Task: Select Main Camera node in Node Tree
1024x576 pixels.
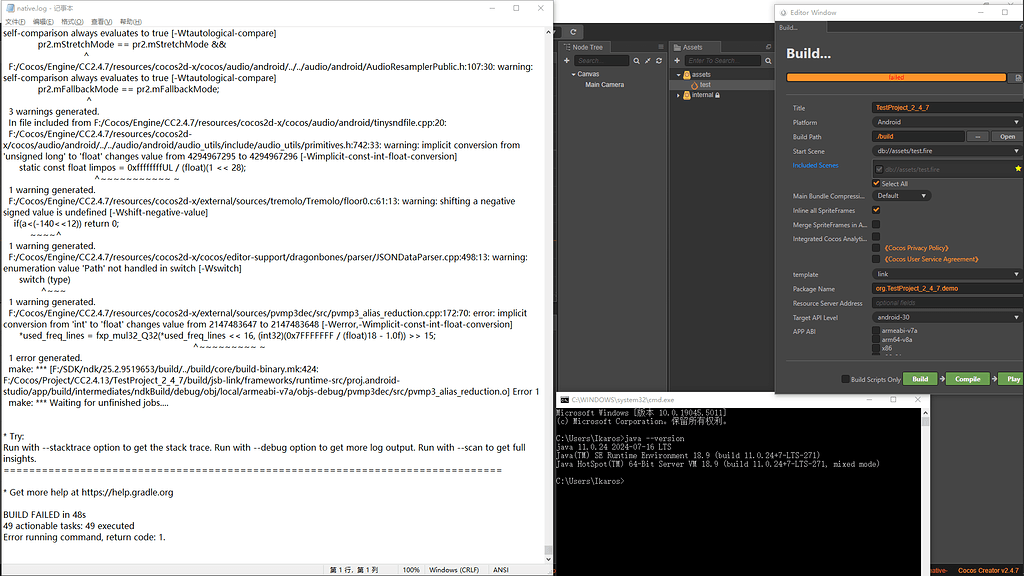Action: pyautogui.click(x=604, y=85)
